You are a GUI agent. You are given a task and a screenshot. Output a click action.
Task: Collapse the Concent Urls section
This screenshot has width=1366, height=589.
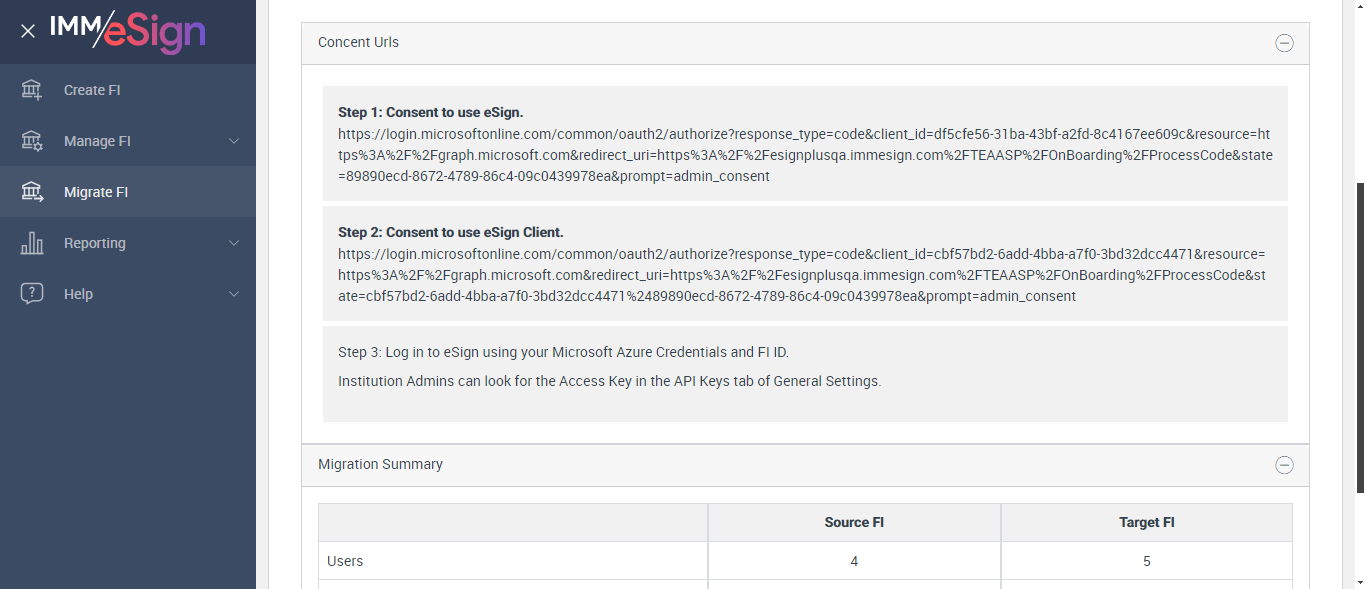1284,43
